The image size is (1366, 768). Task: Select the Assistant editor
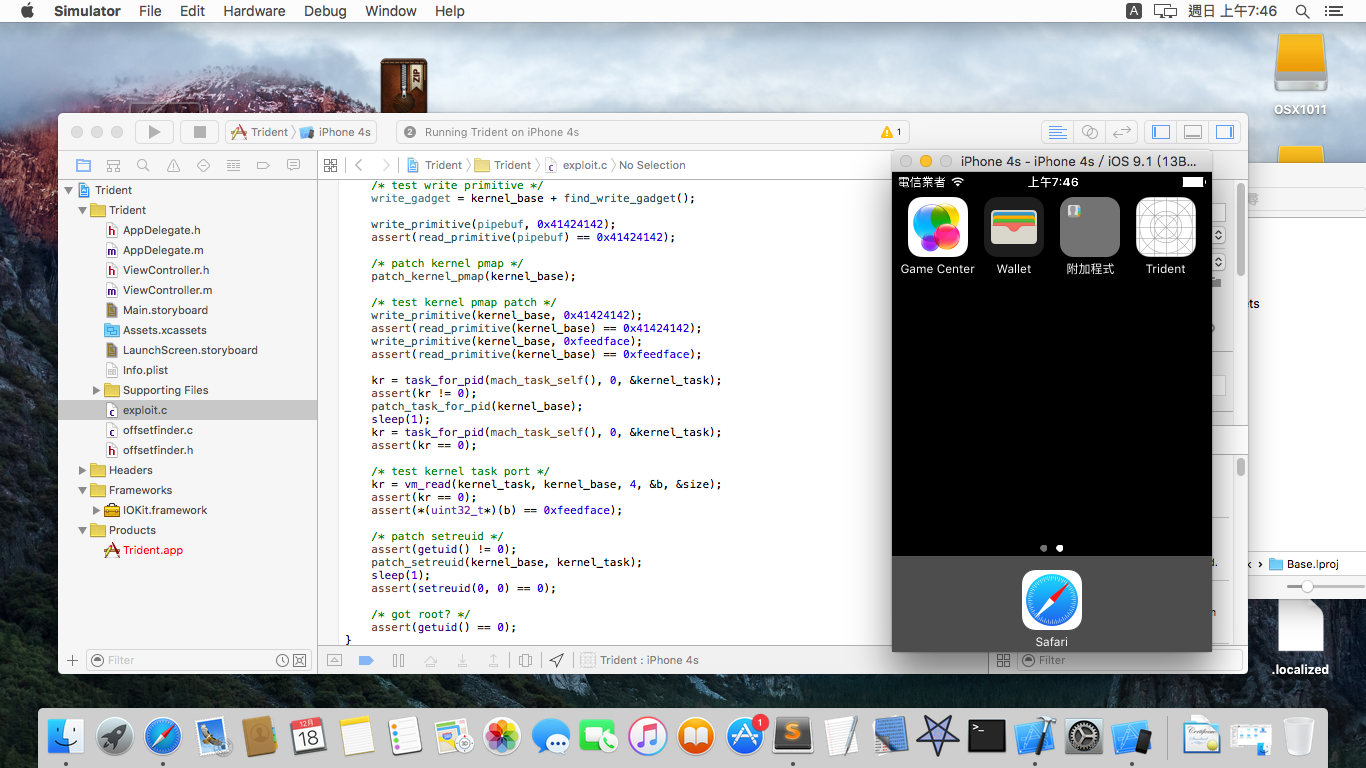(1090, 132)
